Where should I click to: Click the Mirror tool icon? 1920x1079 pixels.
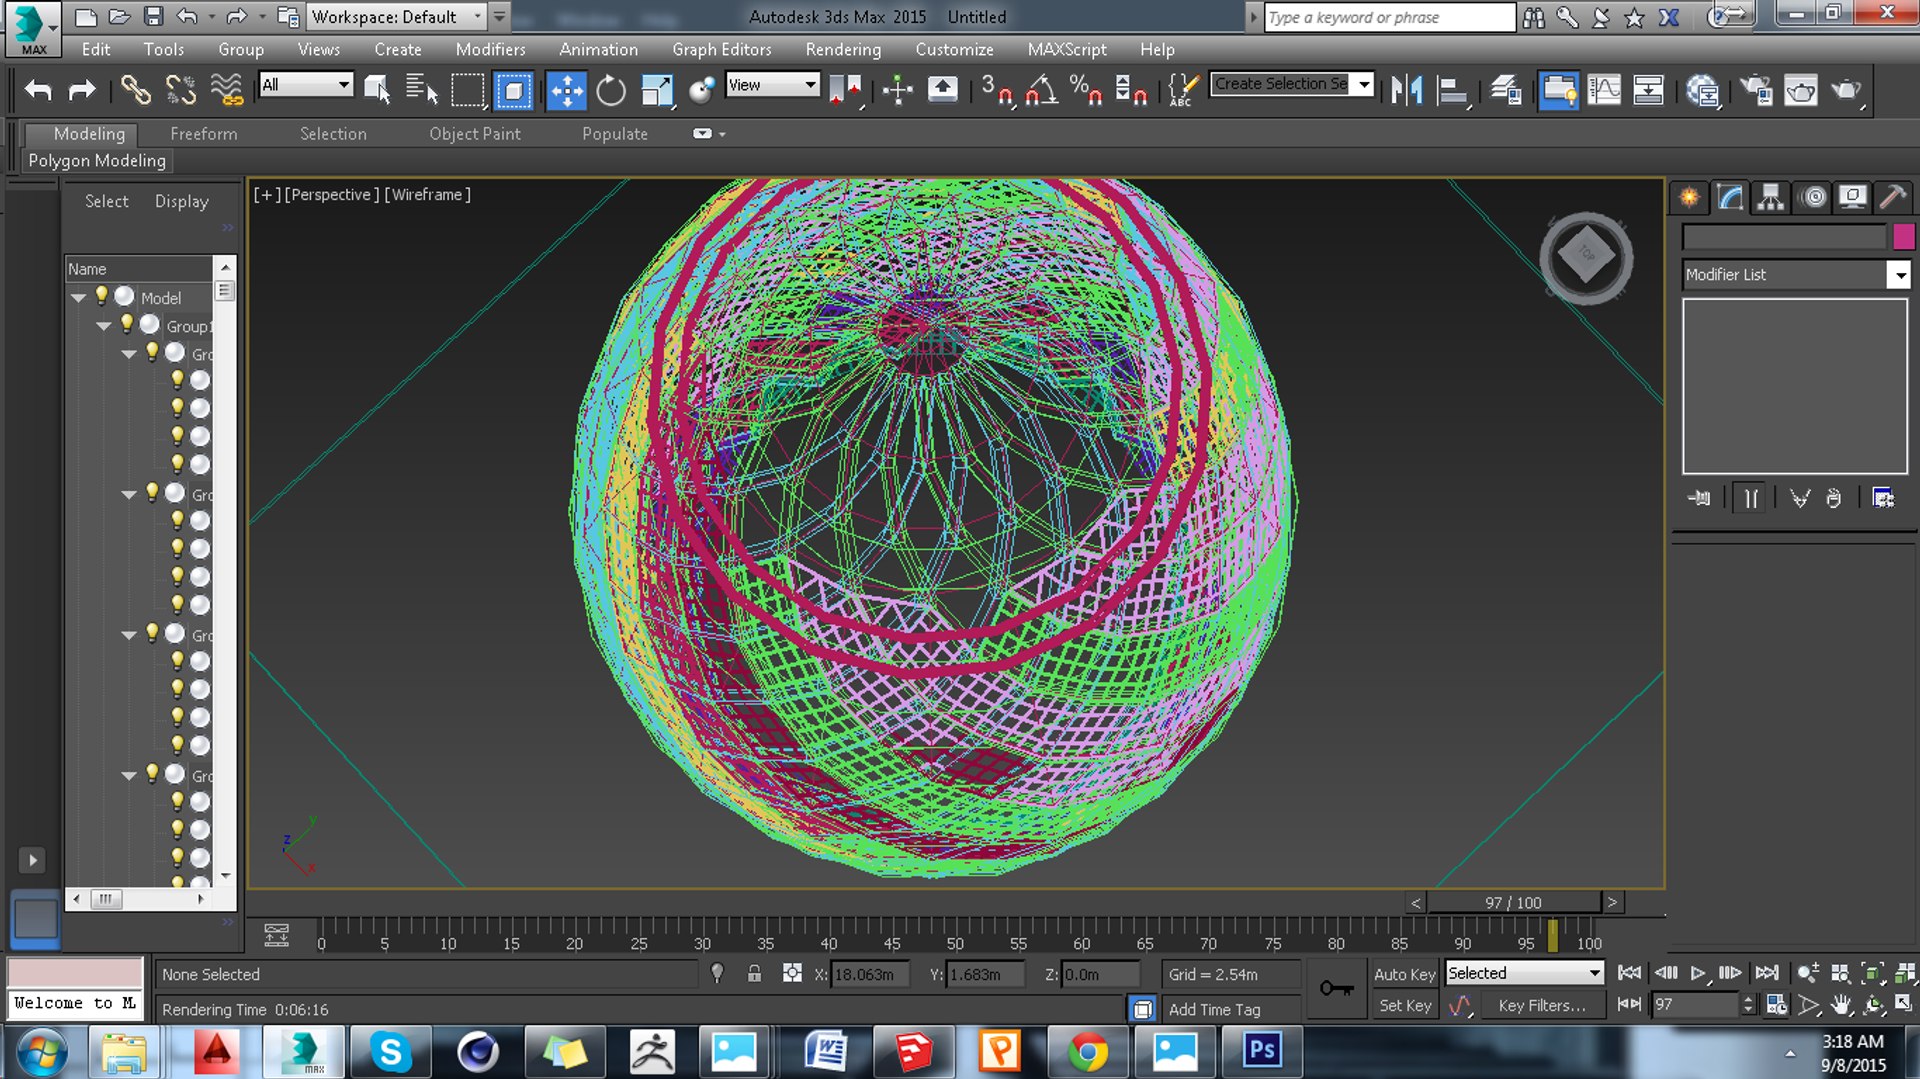pos(1406,90)
